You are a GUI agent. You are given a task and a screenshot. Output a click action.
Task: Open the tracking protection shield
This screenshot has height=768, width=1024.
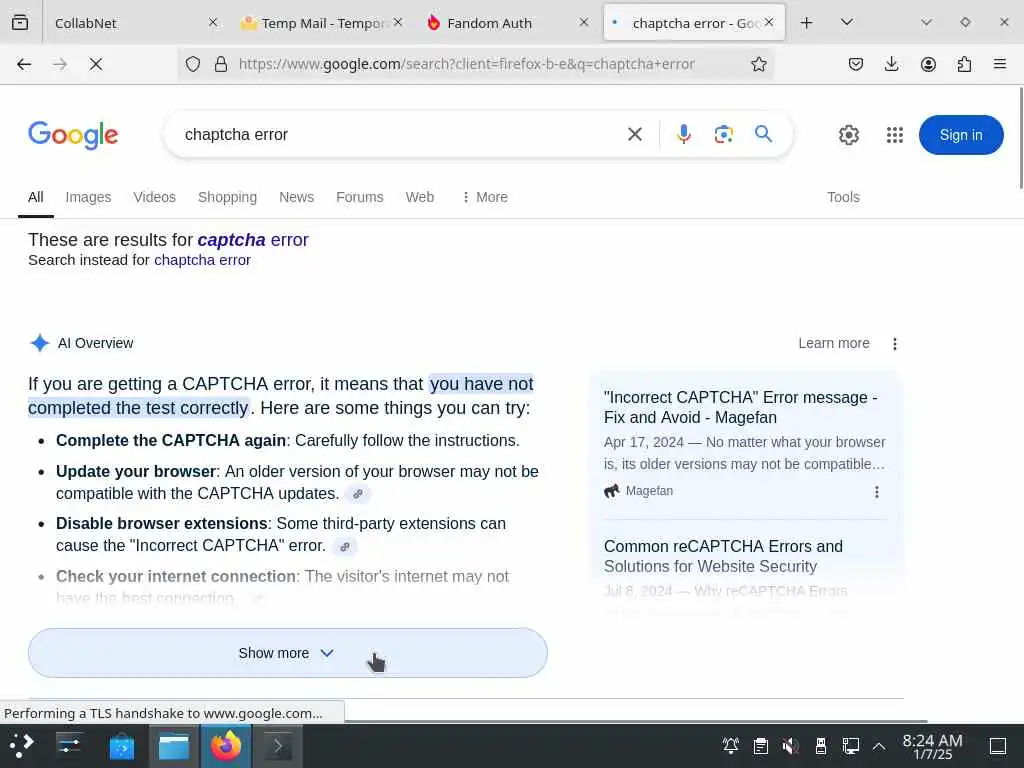193,64
